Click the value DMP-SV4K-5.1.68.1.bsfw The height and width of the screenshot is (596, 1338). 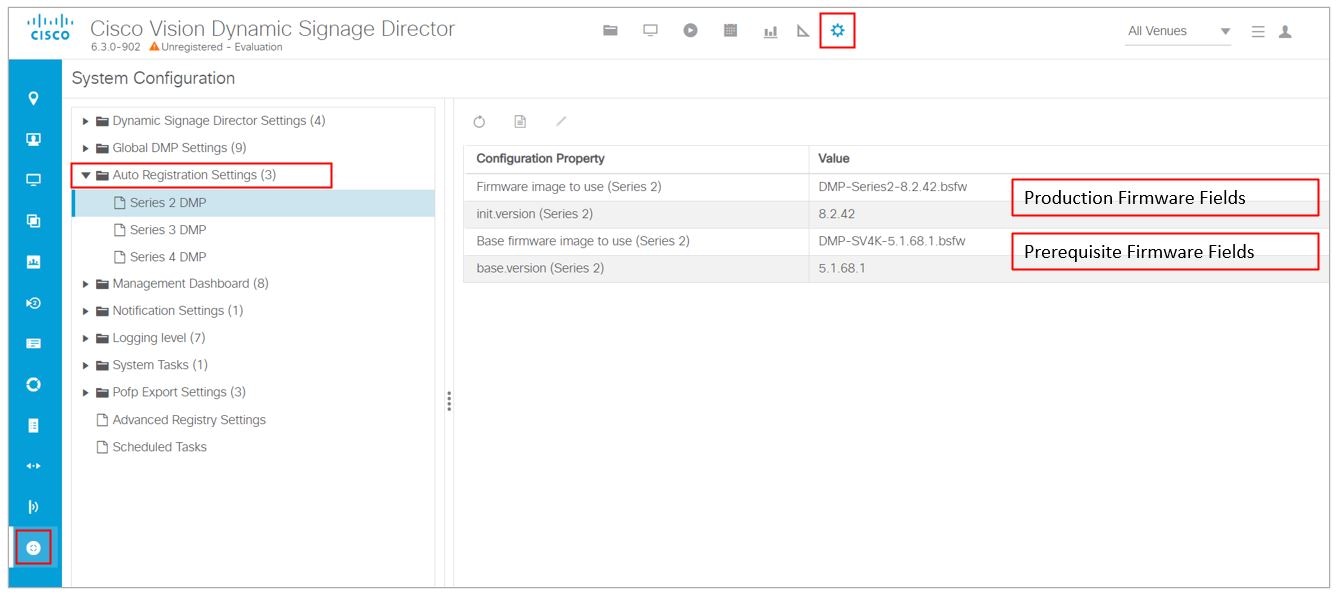[893, 241]
